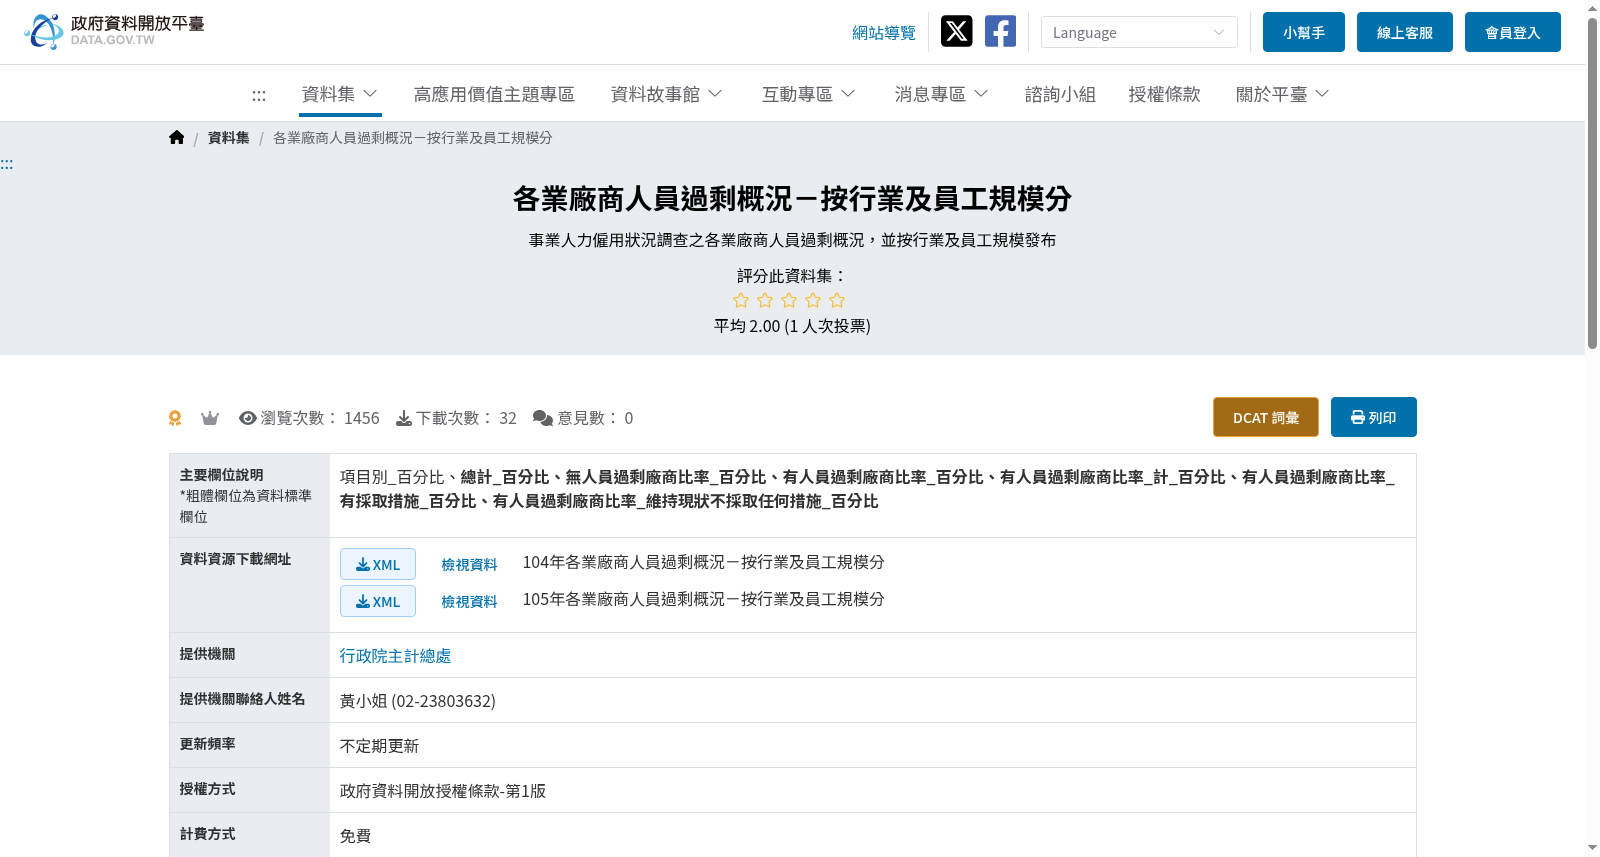
Task: Open 諮詢小組 menu item
Action: coord(1060,94)
